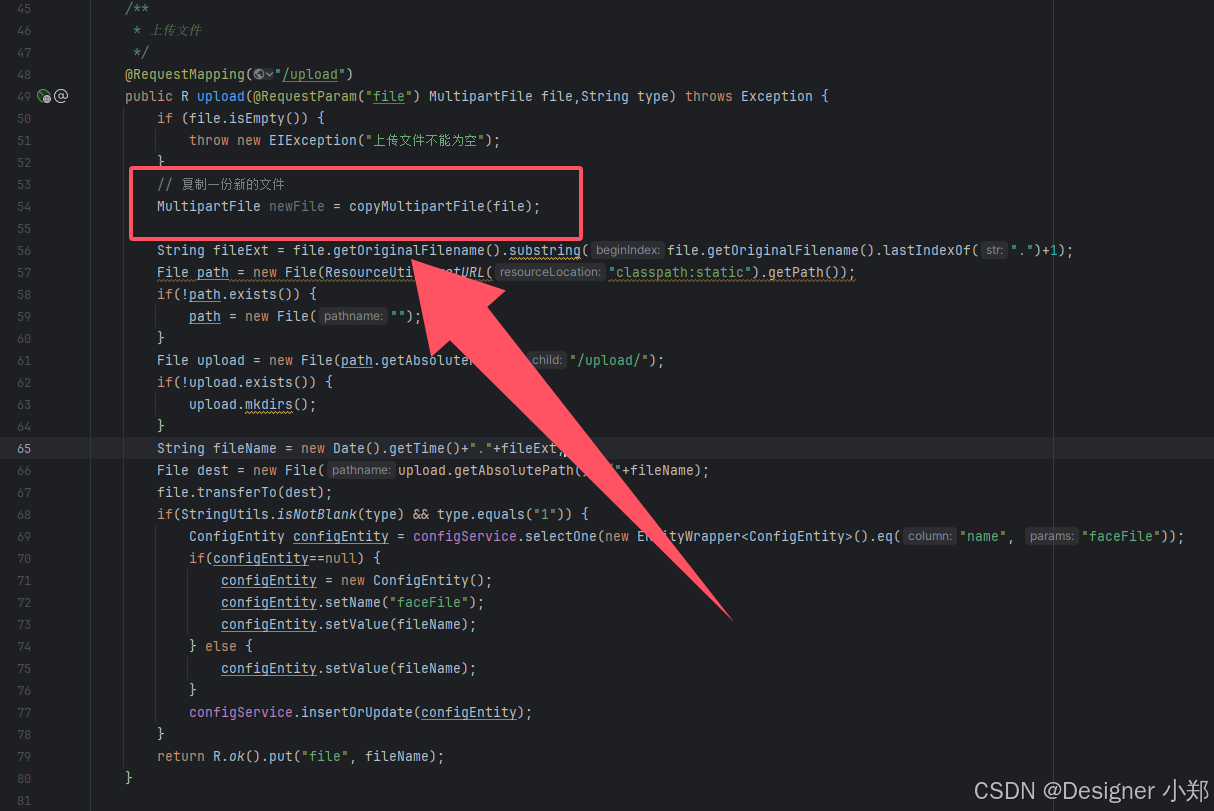The width and height of the screenshot is (1214, 811).
Task: Click the string "上传文件不能为空"
Action: [x=427, y=140]
